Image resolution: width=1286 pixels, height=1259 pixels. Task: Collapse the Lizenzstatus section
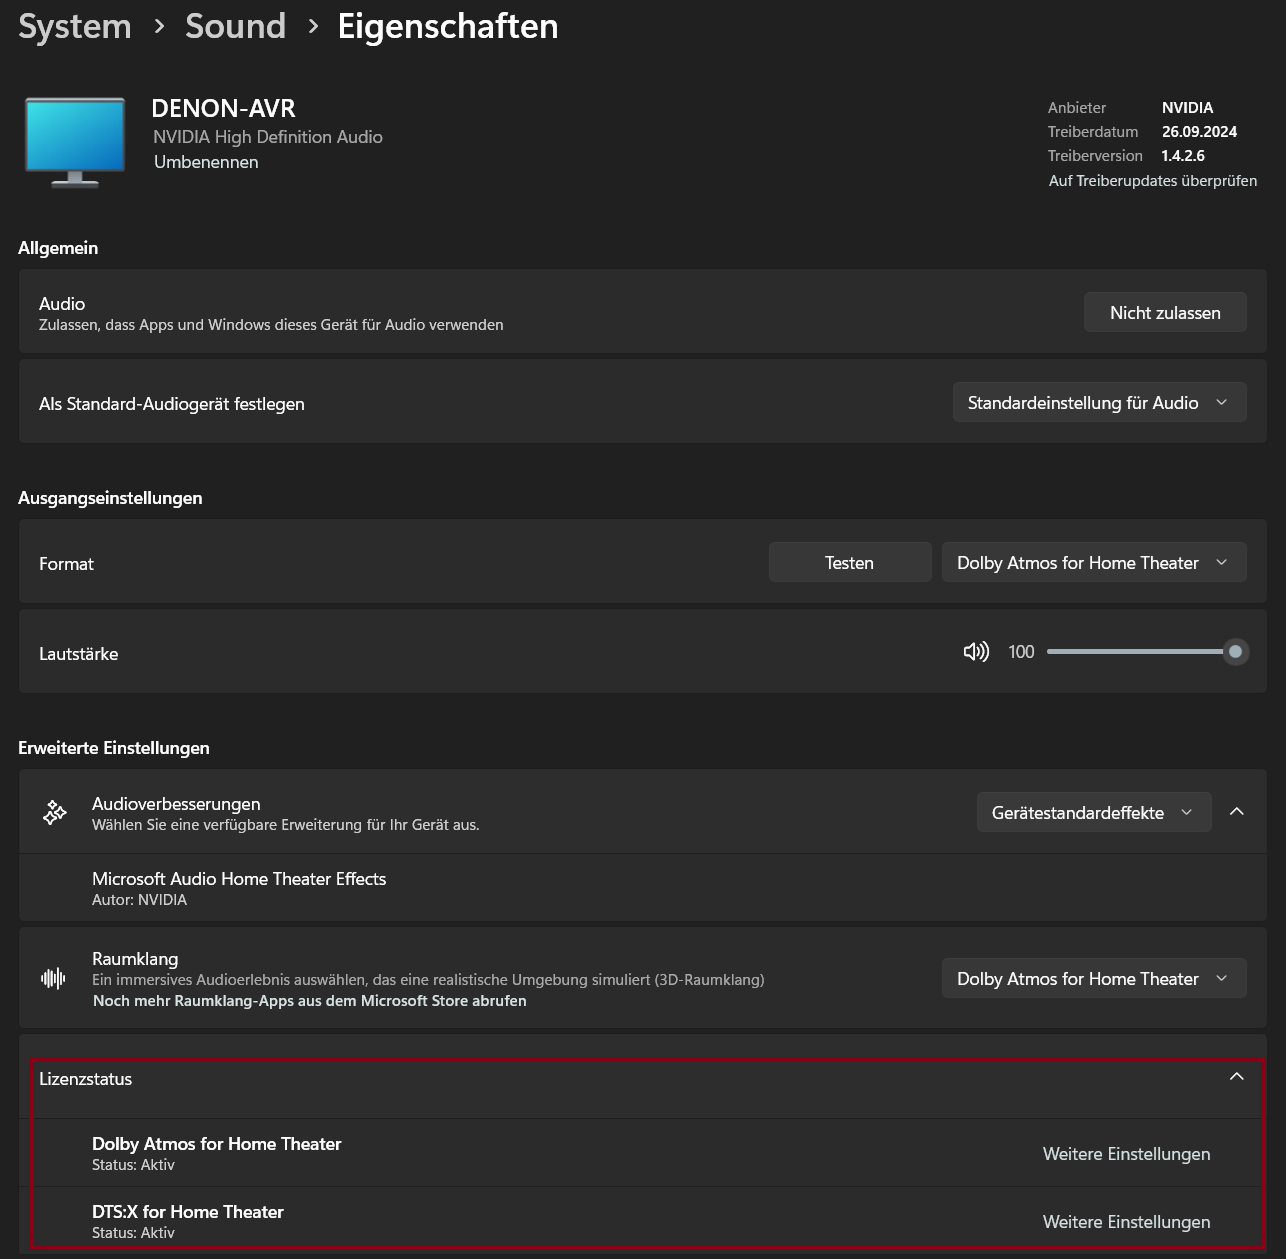click(x=1237, y=1078)
